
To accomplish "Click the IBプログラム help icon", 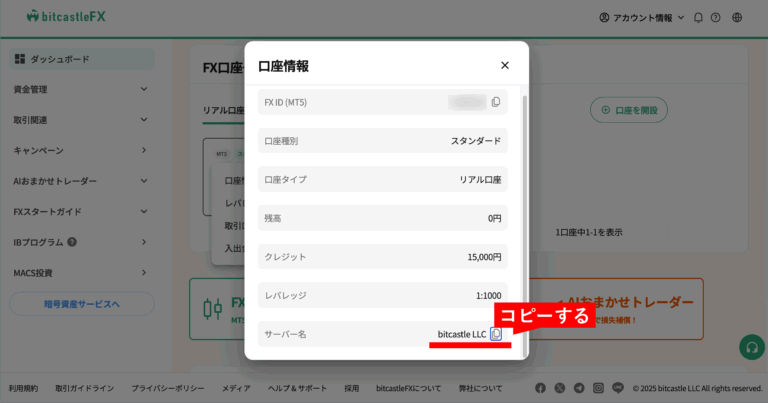I will tap(72, 242).
